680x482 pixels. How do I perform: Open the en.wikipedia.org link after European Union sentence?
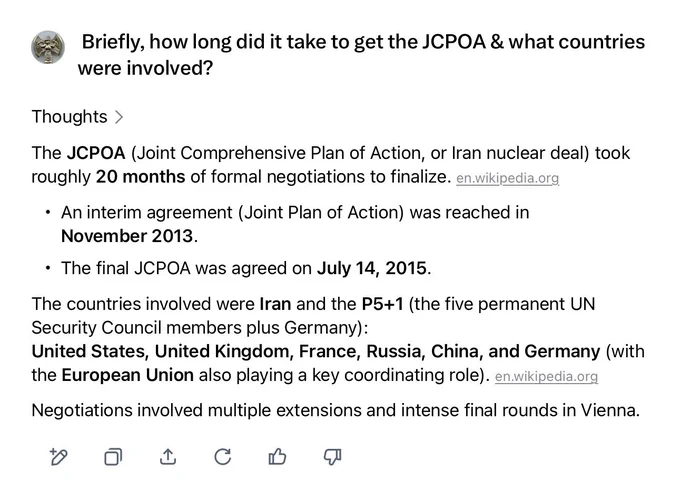pos(546,376)
